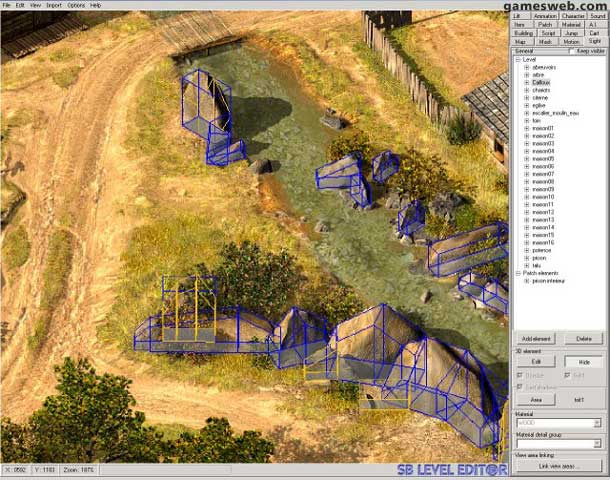Click the Hide button under 3D element

pyautogui.click(x=583, y=361)
